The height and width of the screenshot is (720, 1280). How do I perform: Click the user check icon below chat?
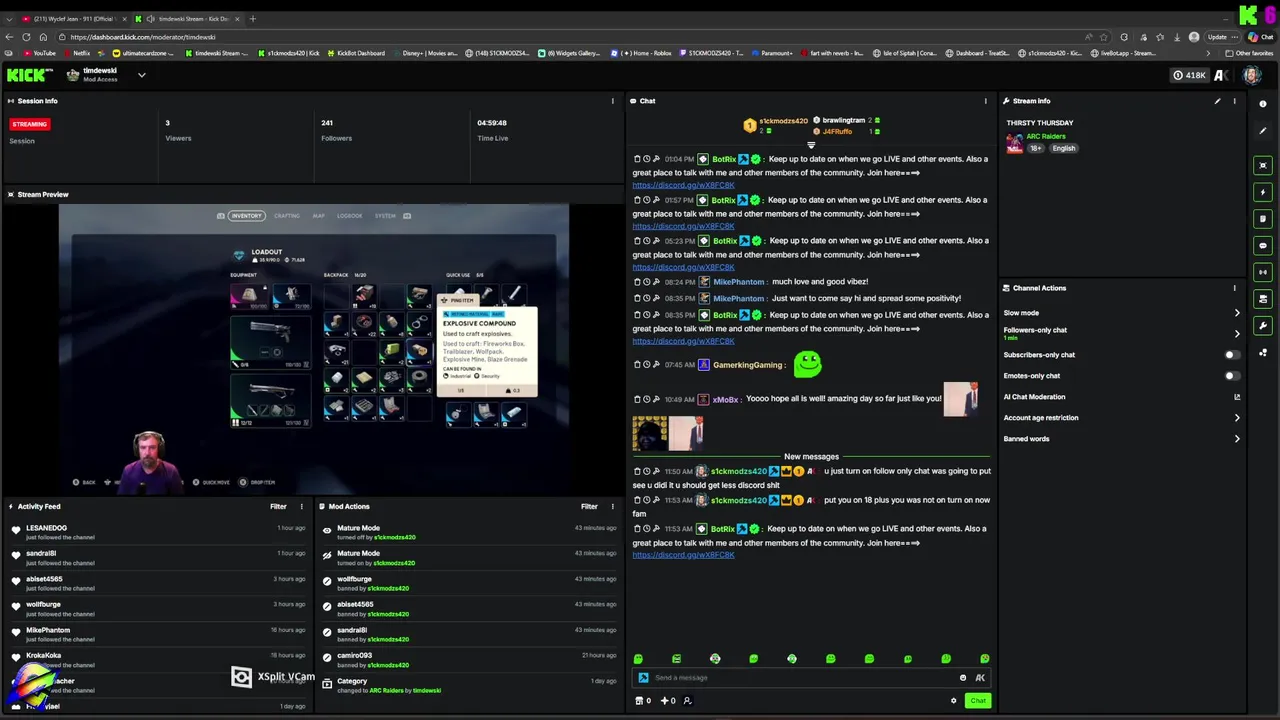687,701
